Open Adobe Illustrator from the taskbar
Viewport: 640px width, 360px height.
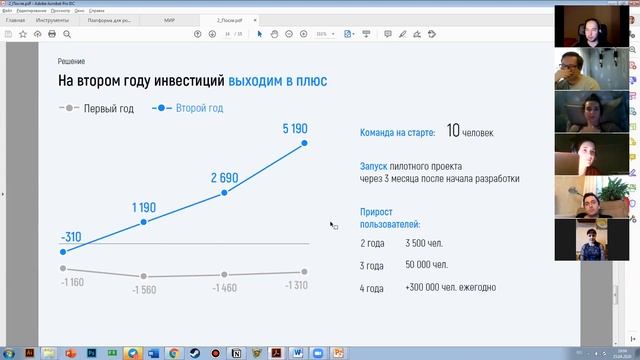point(29,353)
